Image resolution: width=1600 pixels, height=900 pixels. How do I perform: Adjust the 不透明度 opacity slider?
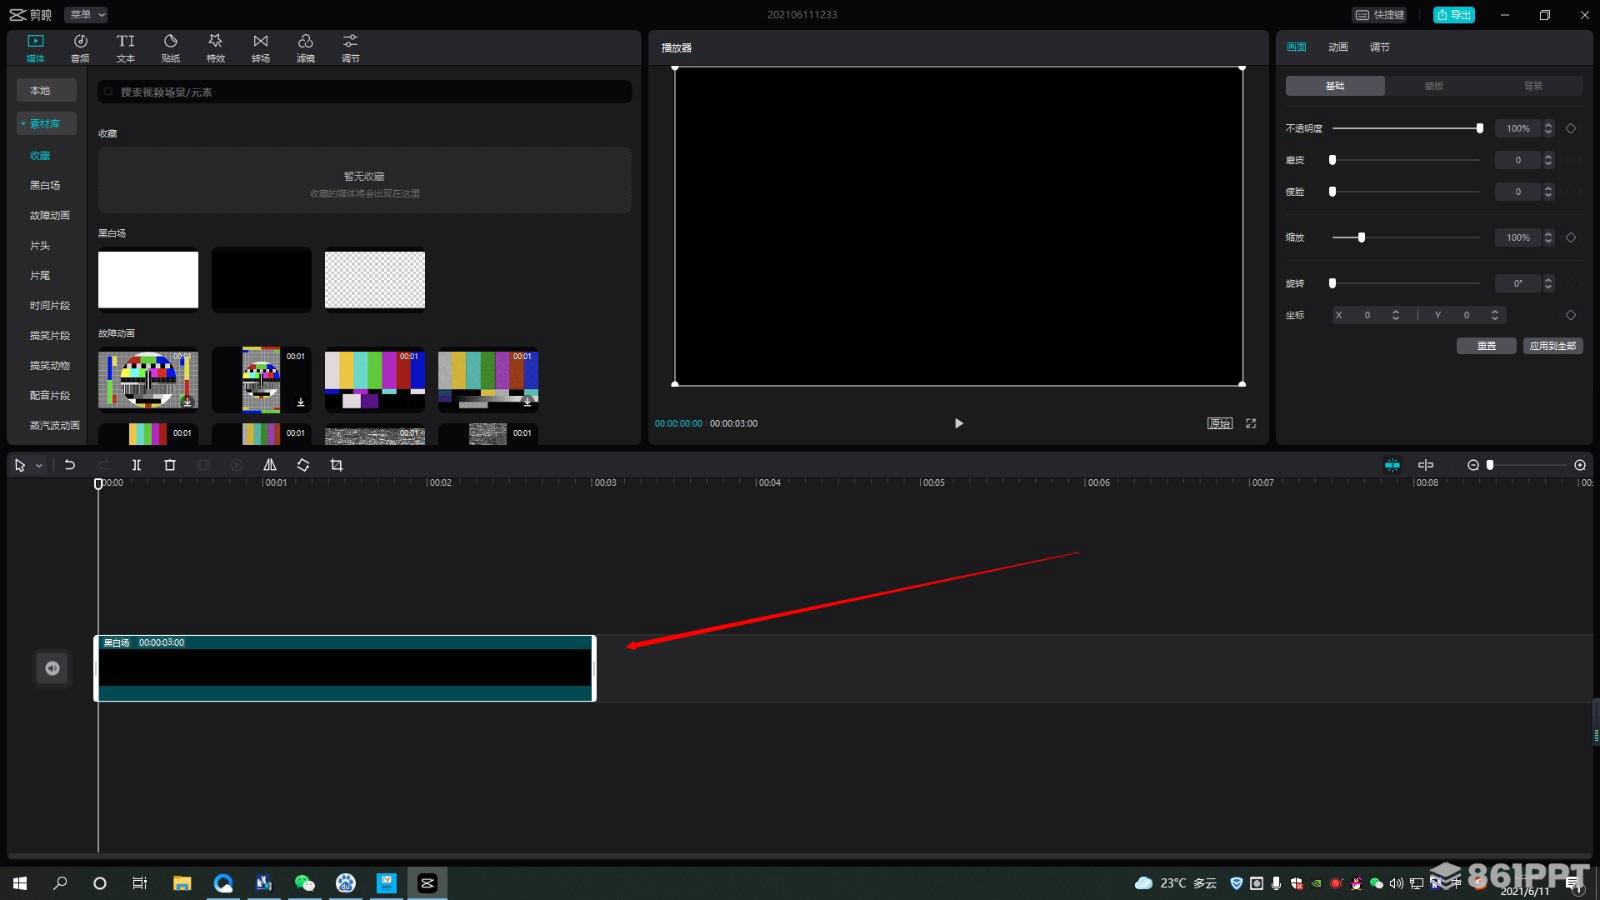click(x=1406, y=128)
